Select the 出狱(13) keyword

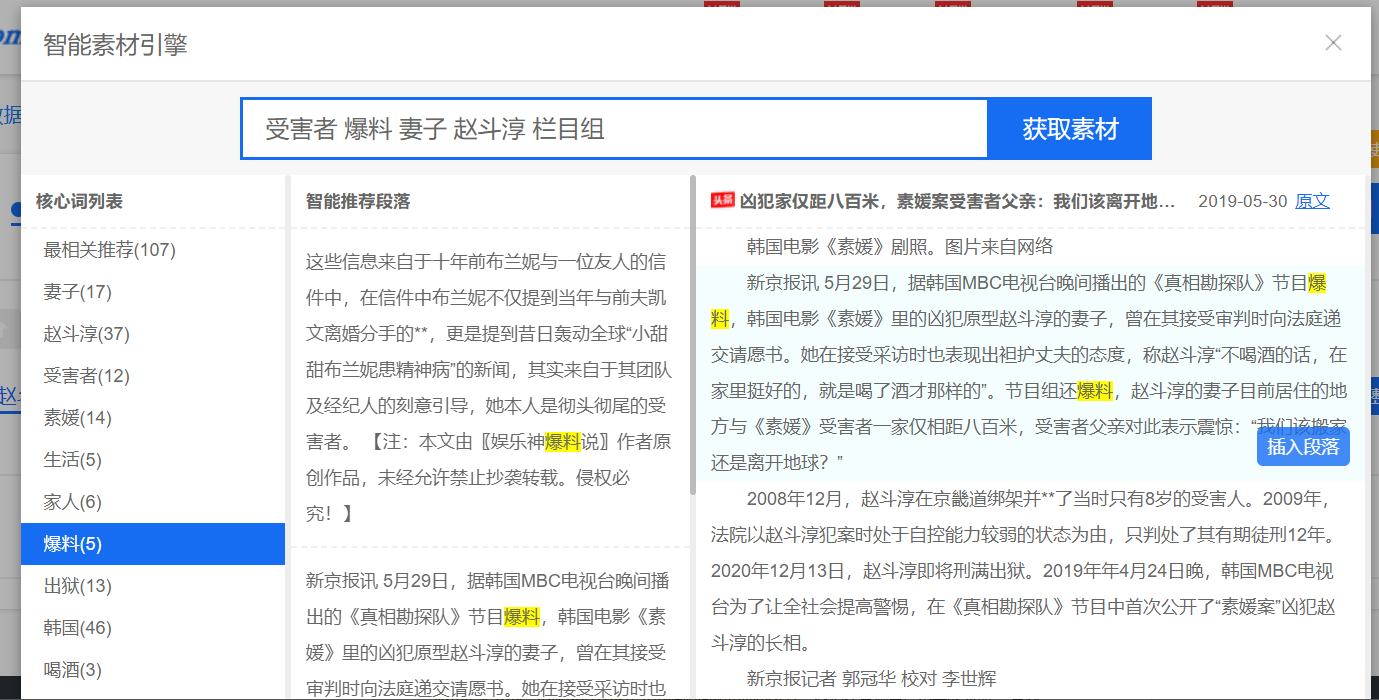(153, 586)
